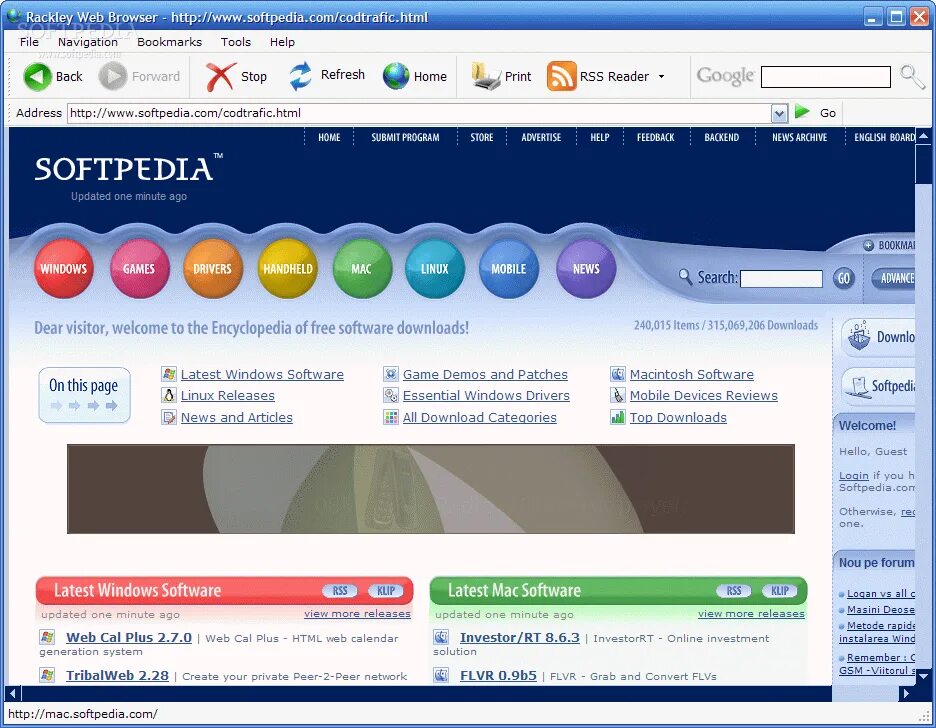Click the red X Stop icon
Image resolution: width=936 pixels, height=728 pixels.
pos(220,77)
